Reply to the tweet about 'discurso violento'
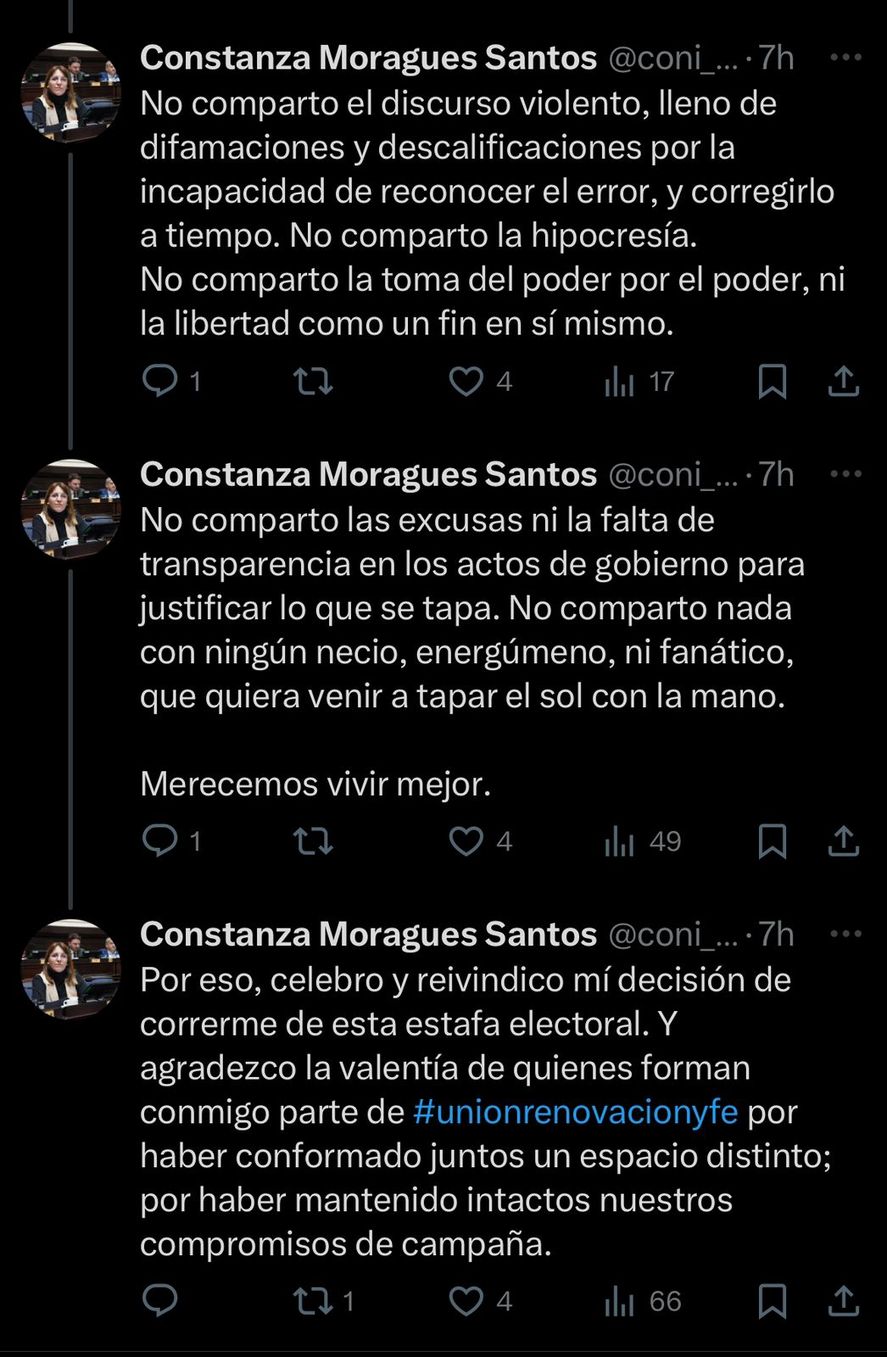The width and height of the screenshot is (887, 1357). (160, 381)
